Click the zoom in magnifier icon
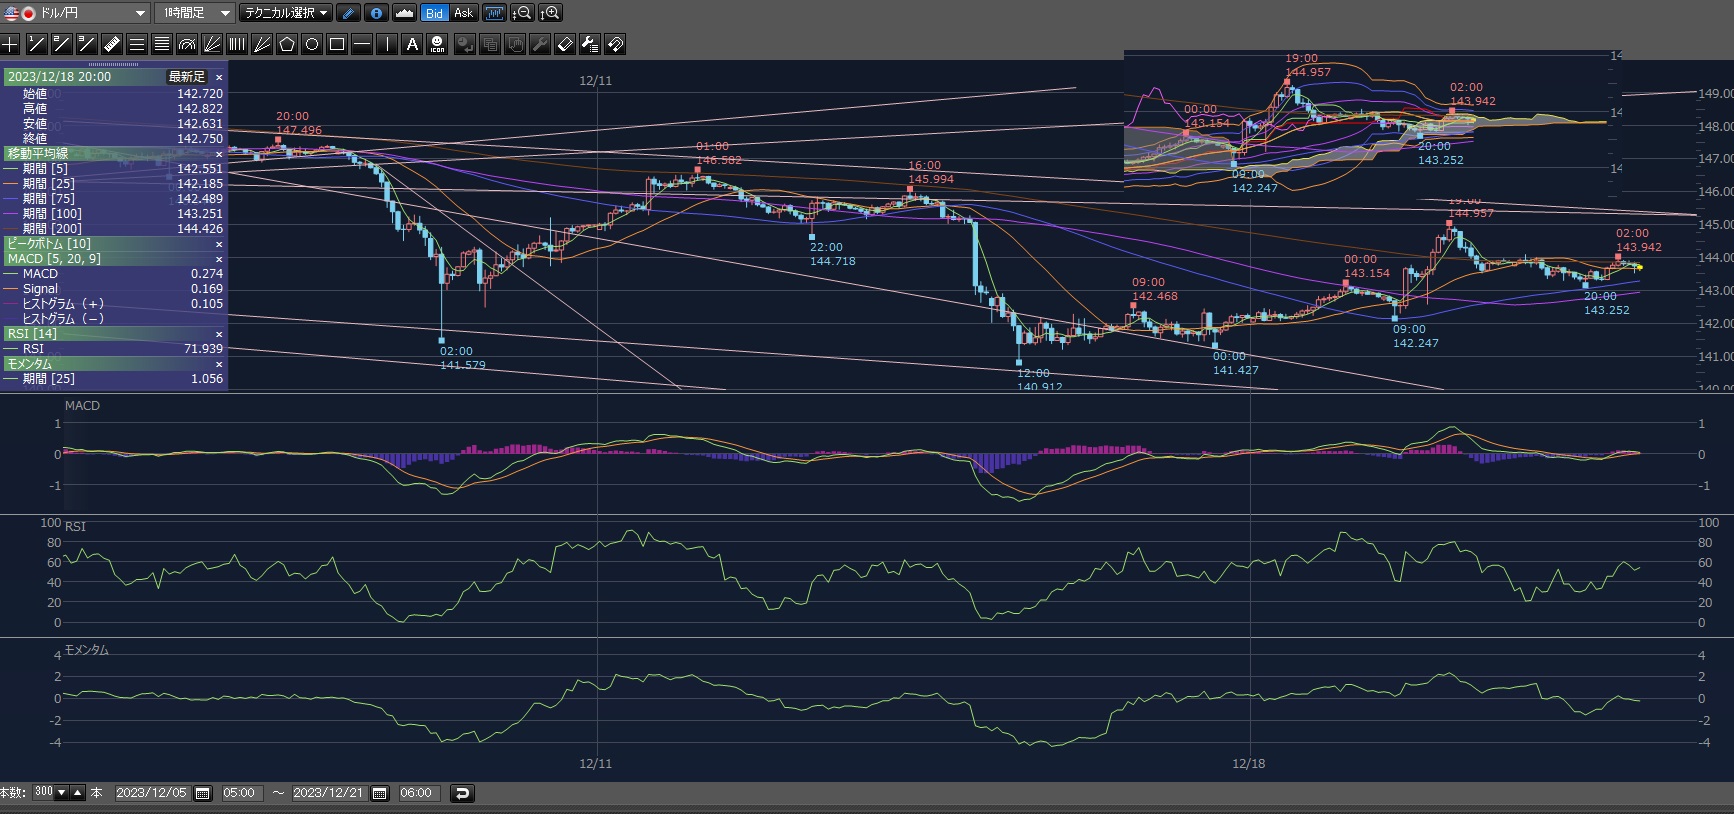 550,13
